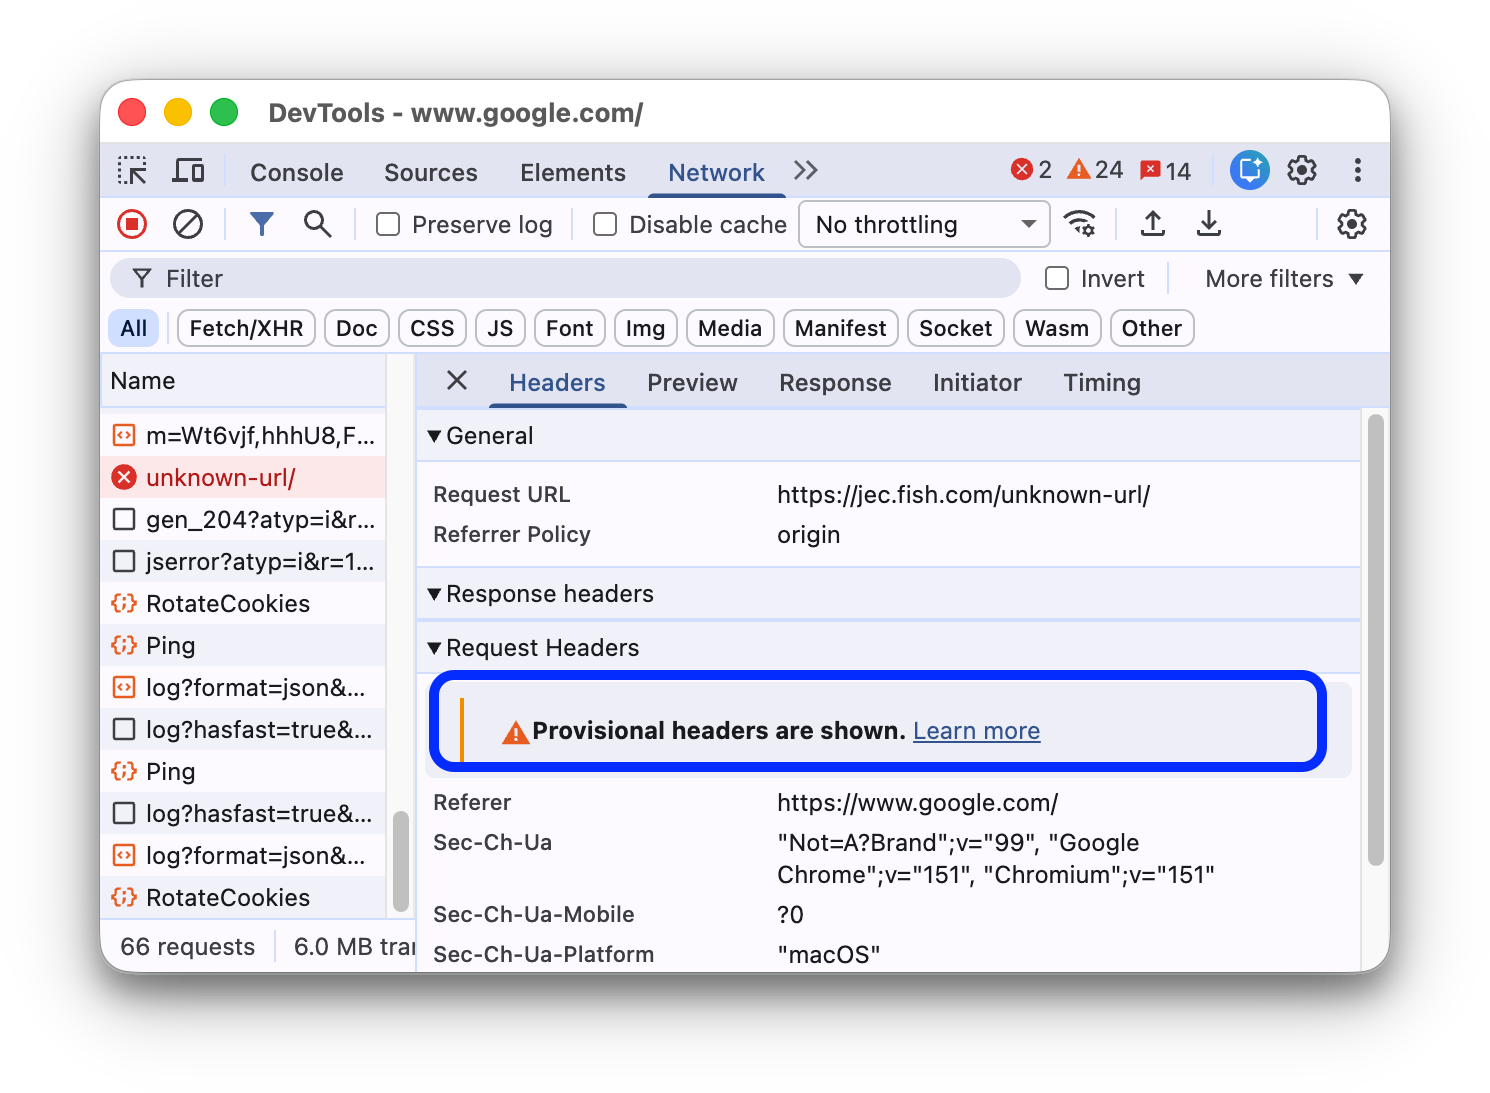Filter requests by CSS

click(x=432, y=328)
